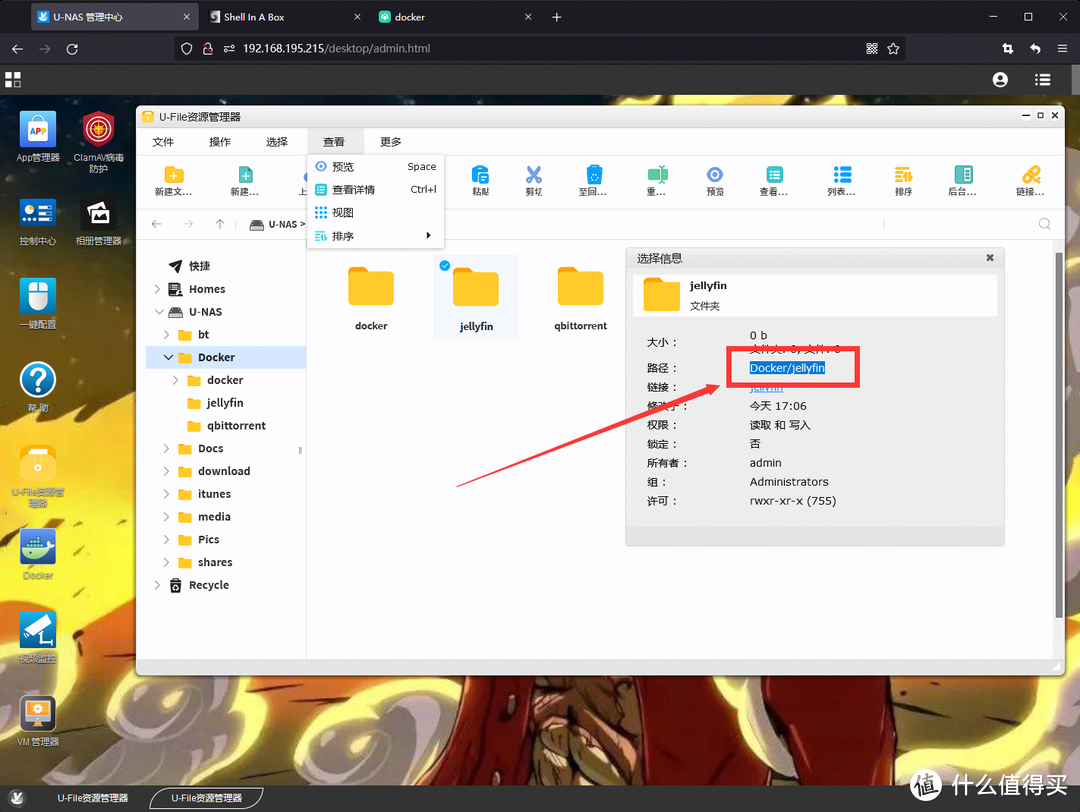This screenshot has width=1080, height=812.
Task: Select 查看详情 from the open menu
Action: [354, 190]
